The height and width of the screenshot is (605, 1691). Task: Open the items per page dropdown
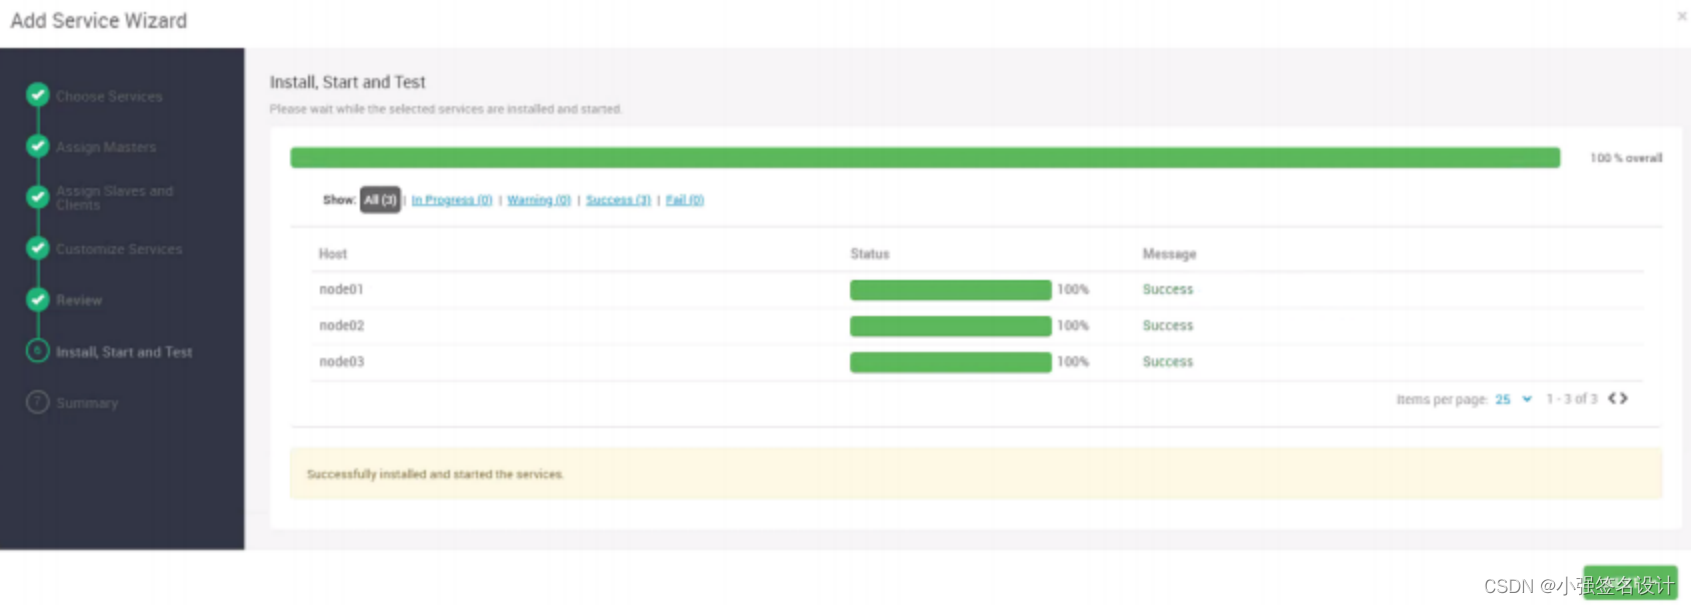(1513, 399)
